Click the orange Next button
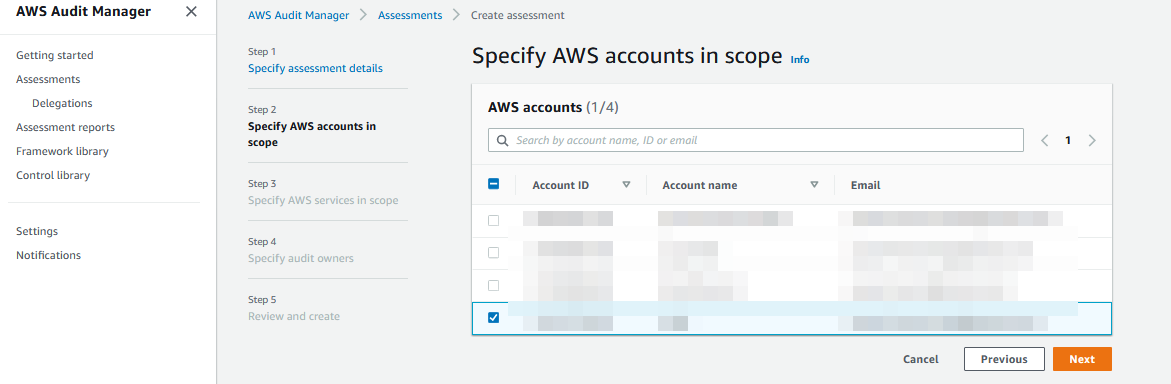Image resolution: width=1171 pixels, height=384 pixels. (x=1082, y=359)
